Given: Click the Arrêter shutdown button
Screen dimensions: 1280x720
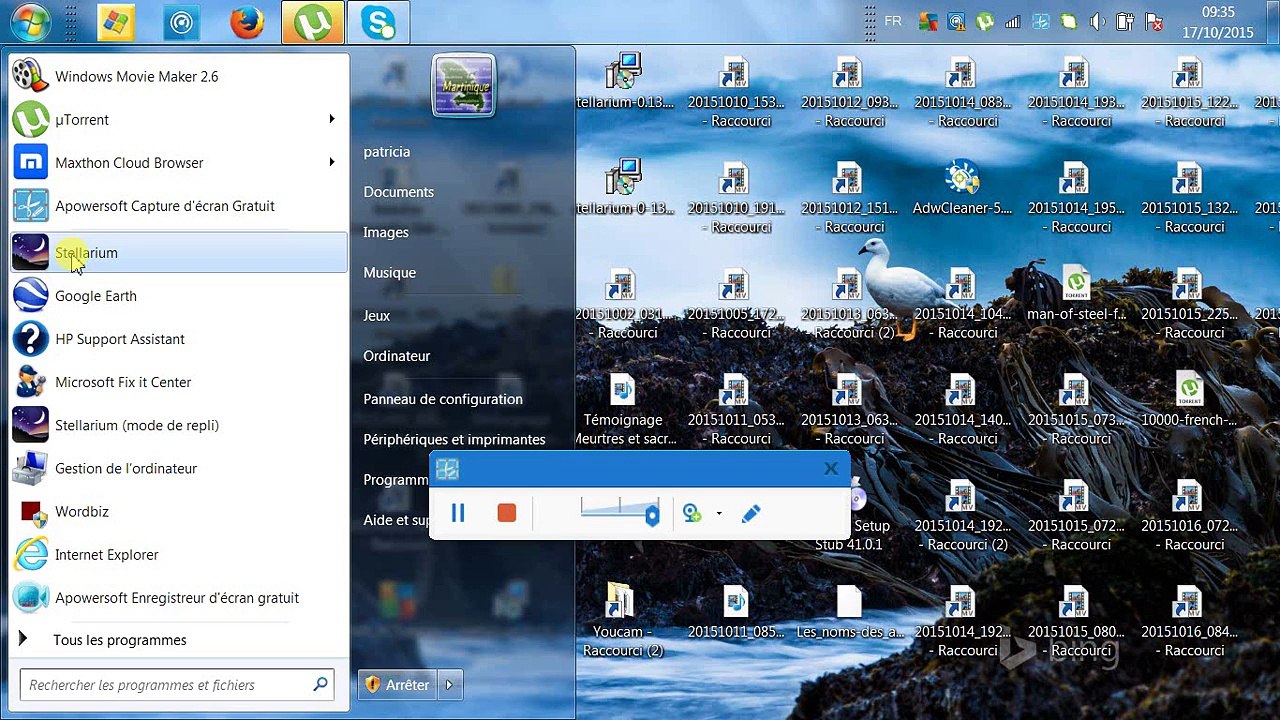Looking at the screenshot, I should point(398,685).
